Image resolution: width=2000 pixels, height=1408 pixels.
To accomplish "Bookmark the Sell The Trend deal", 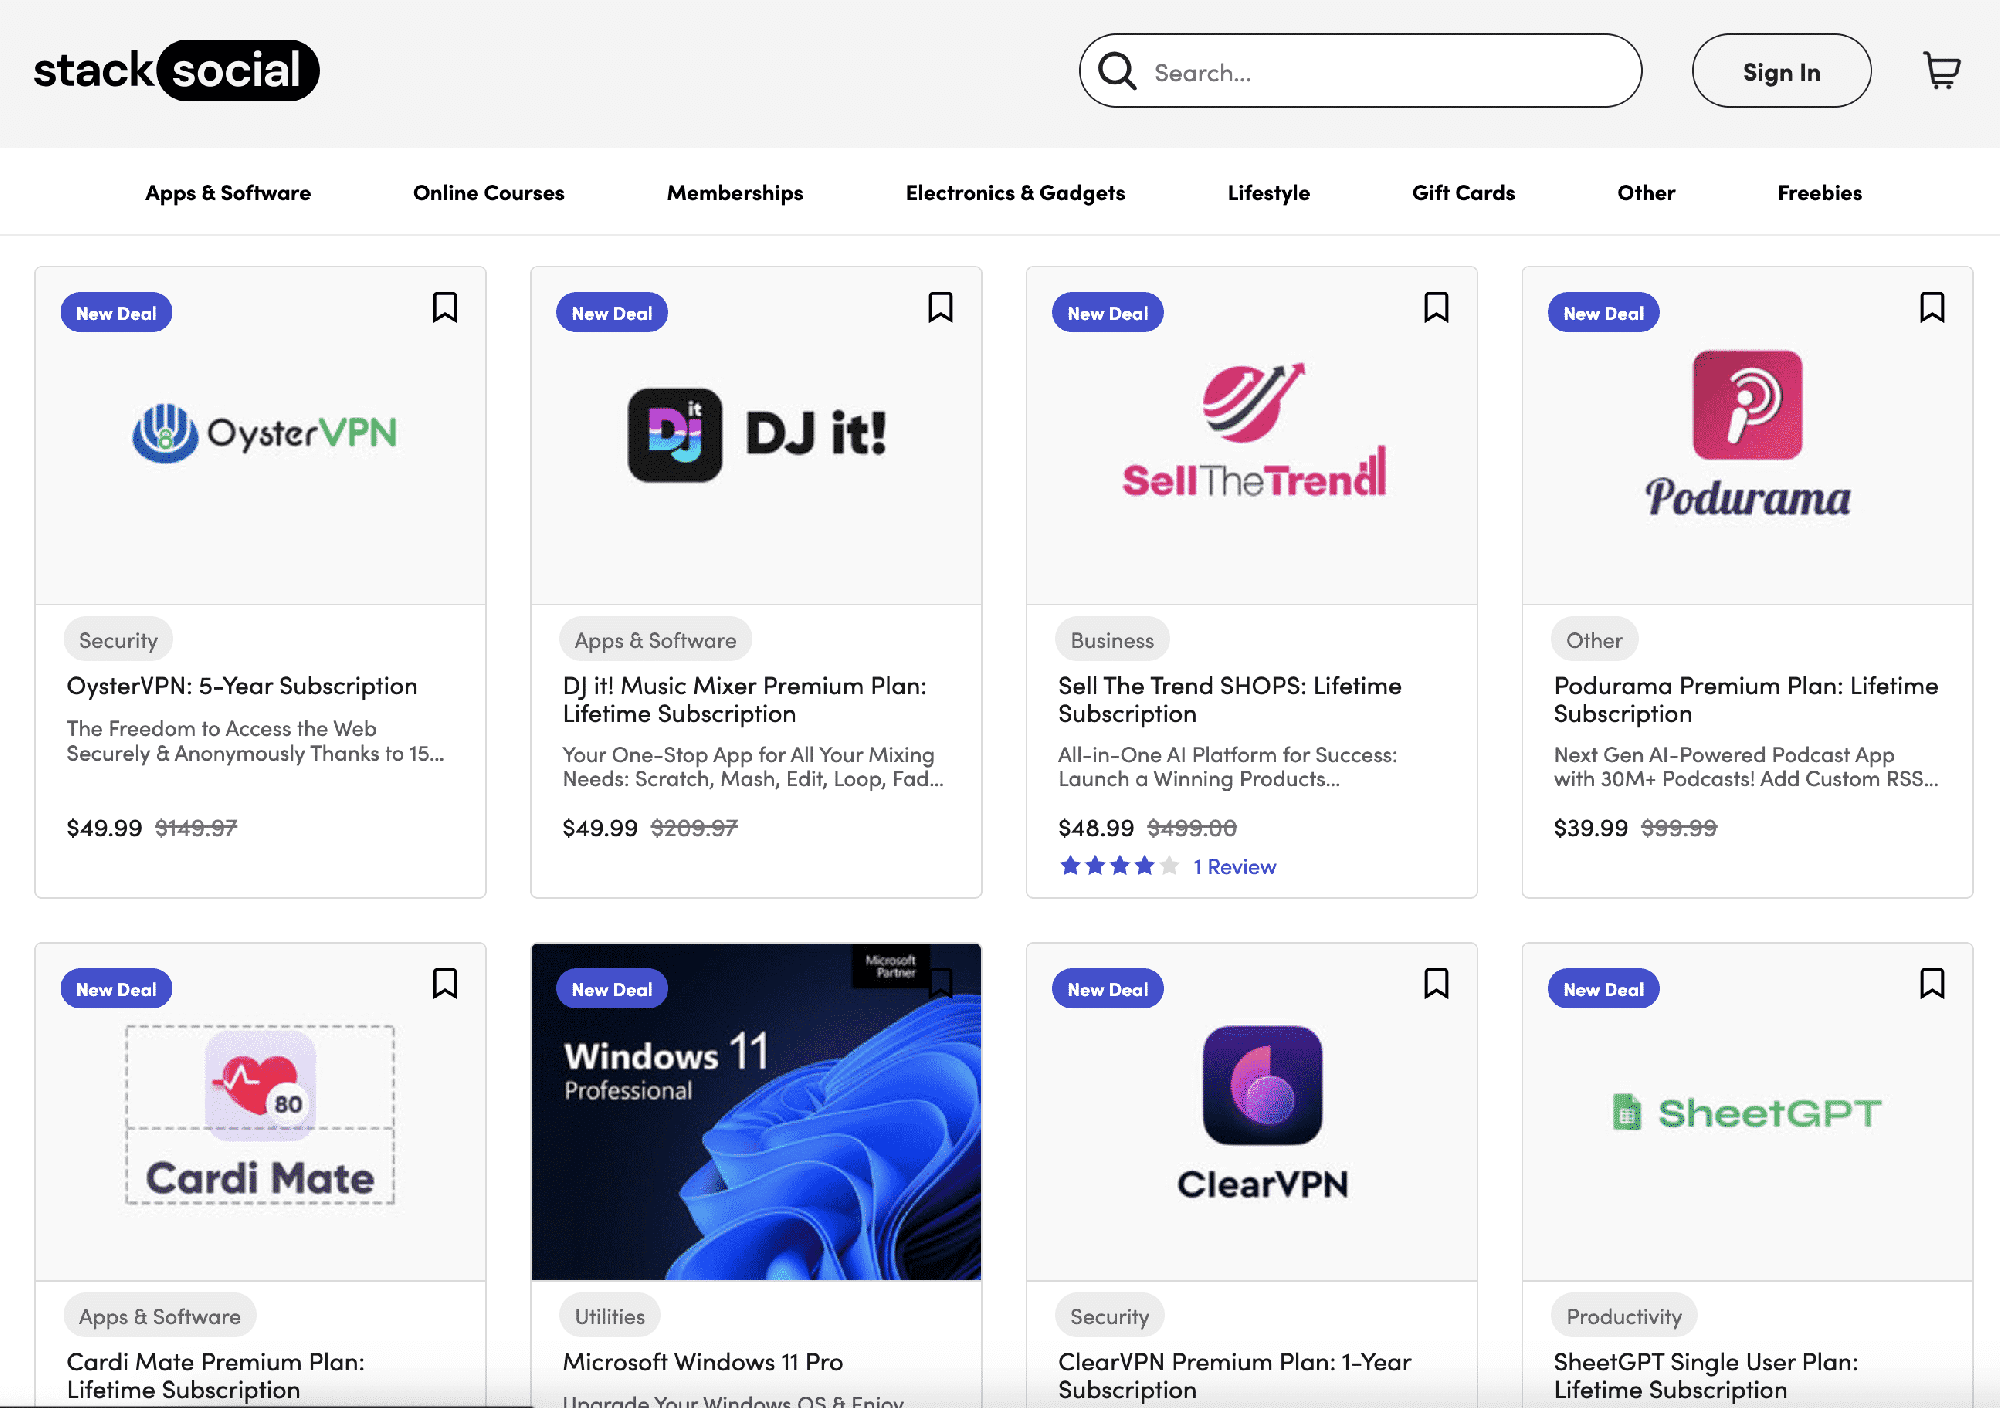I will [x=1436, y=307].
